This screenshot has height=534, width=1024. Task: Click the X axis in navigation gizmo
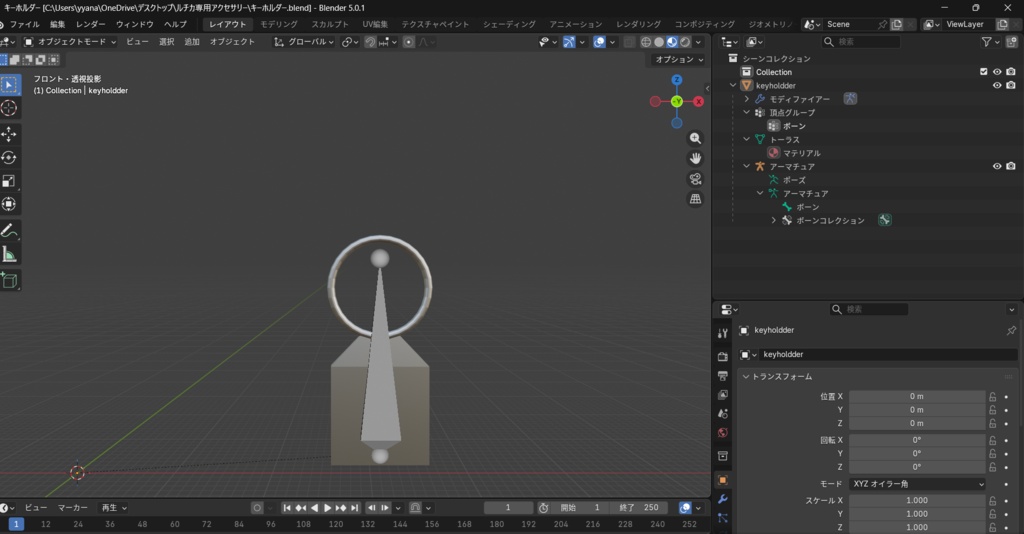tap(698, 101)
